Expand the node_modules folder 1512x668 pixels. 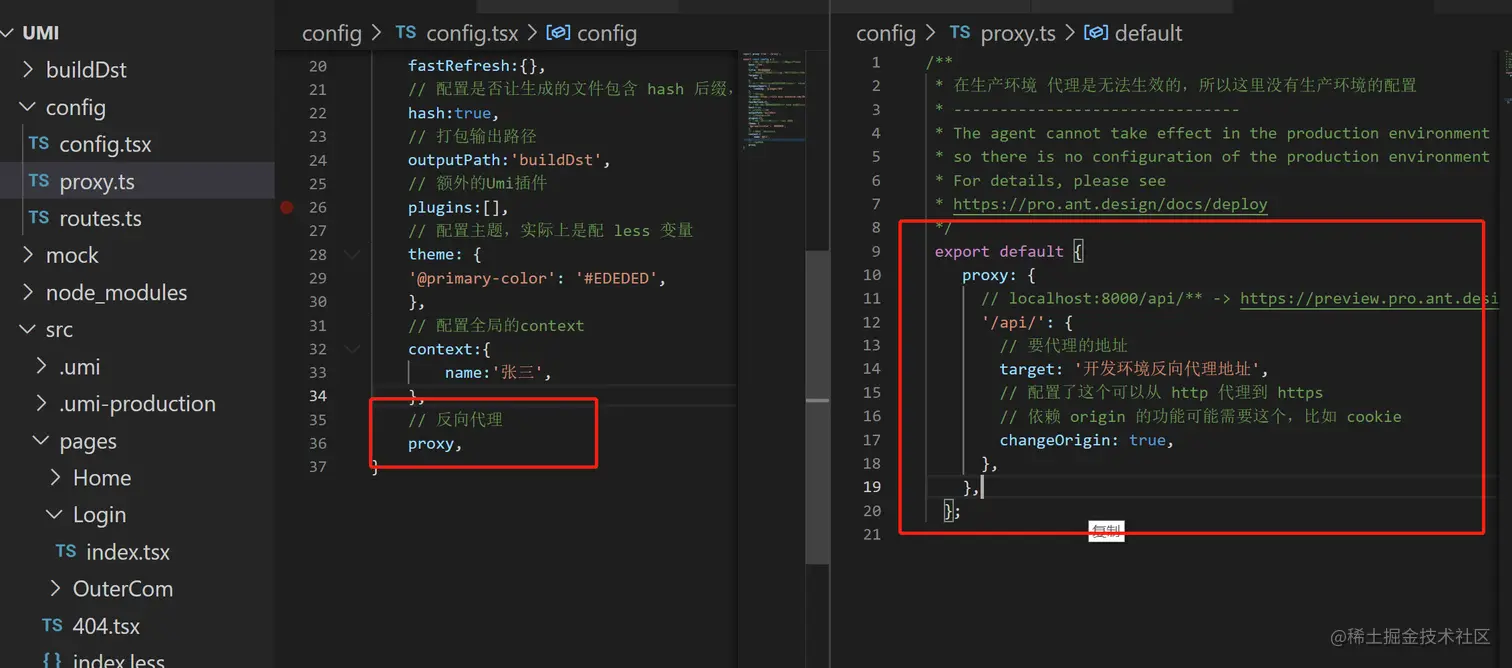[x=28, y=292]
